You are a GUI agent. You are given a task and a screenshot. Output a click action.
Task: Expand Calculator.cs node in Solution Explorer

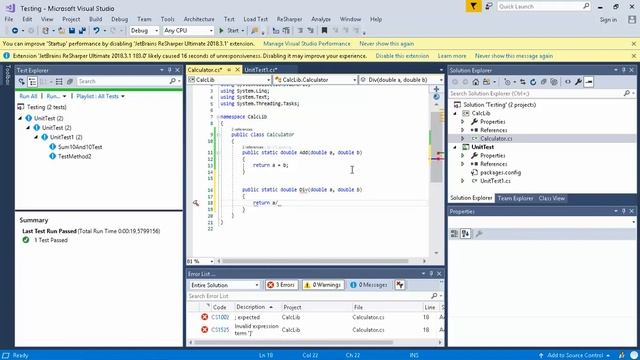462,139
